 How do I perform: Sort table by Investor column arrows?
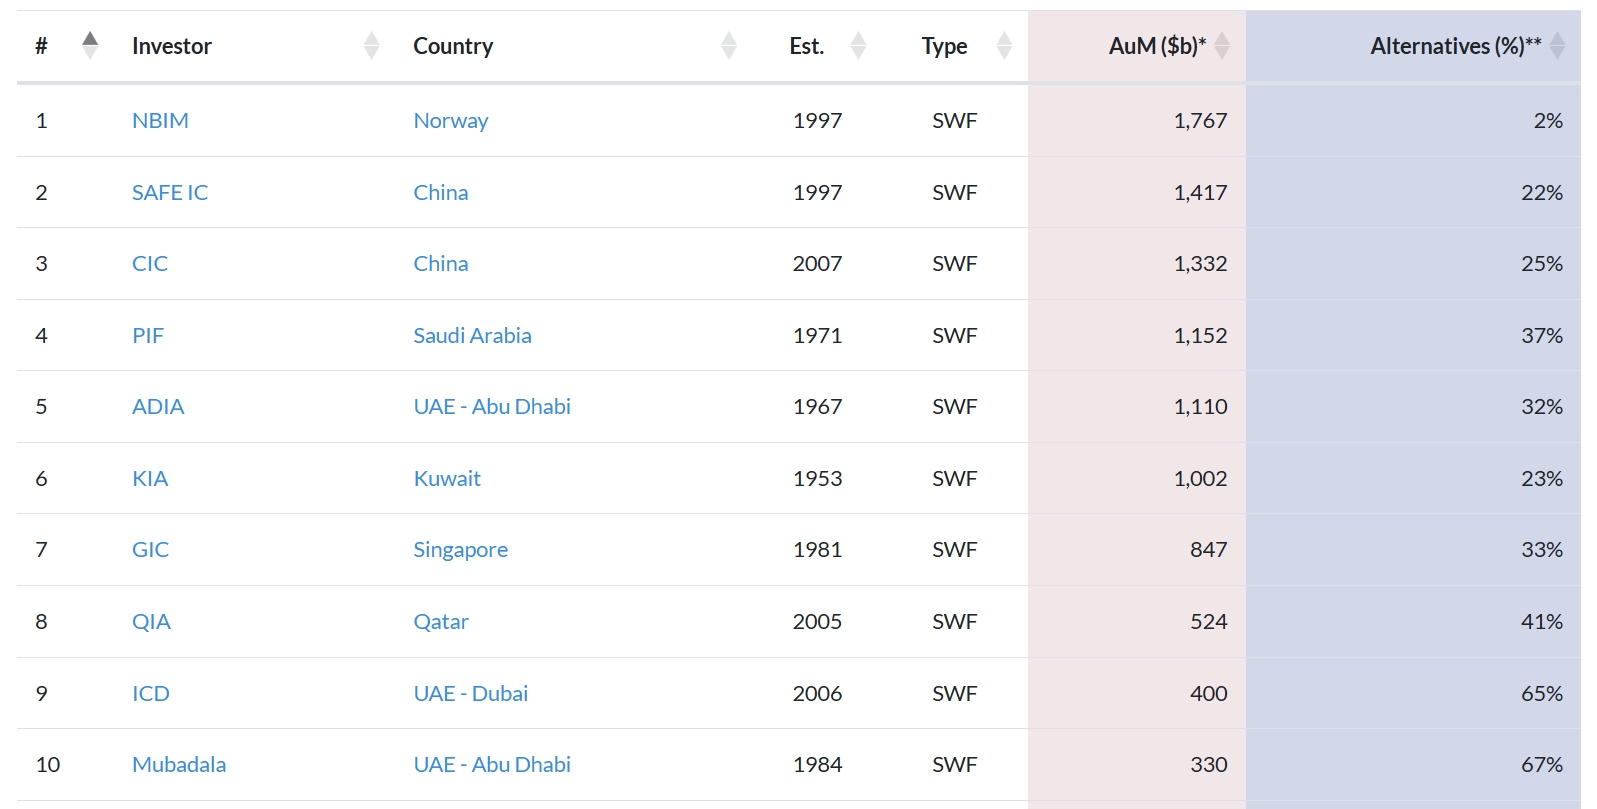click(371, 46)
